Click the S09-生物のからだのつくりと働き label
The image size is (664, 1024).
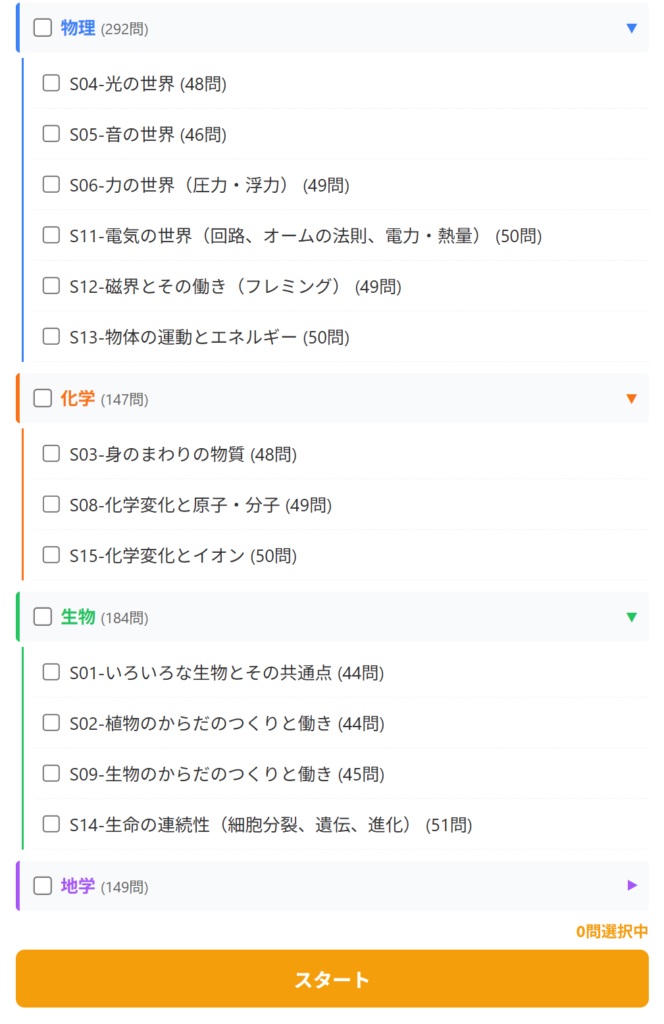pos(227,774)
